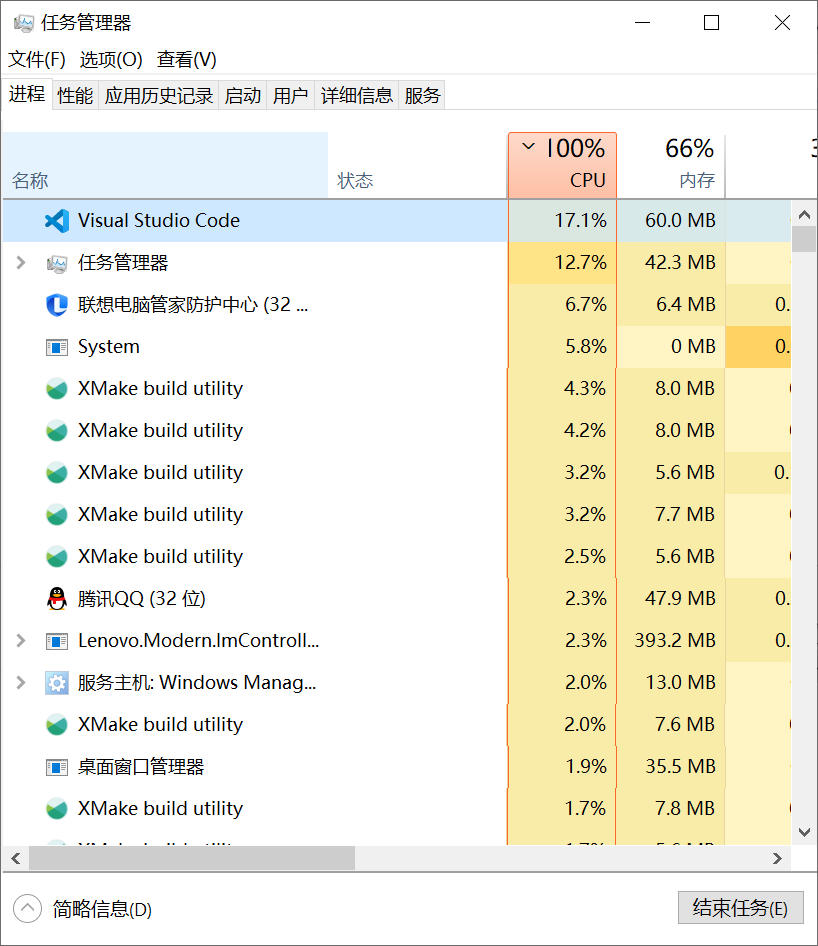The image size is (818, 946).
Task: Click the 联想电脑管家防护中心 shield icon
Action: [x=57, y=305]
